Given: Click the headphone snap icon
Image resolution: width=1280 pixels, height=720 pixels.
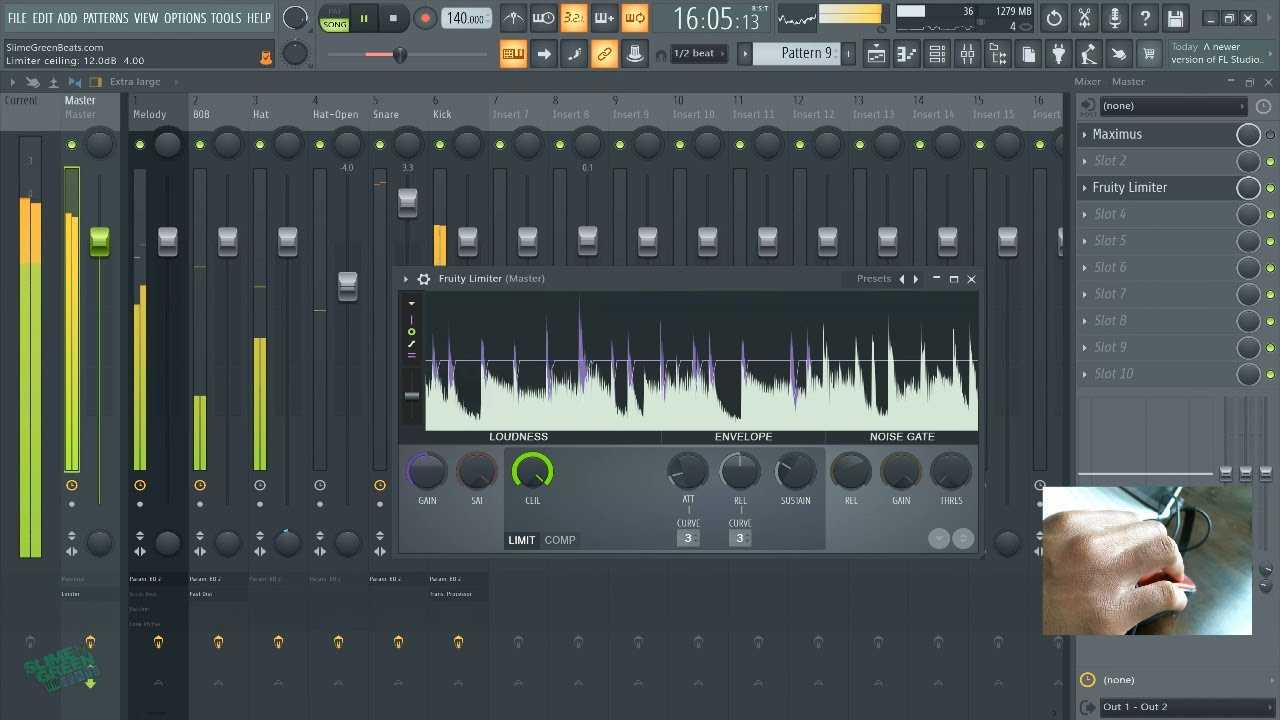Looking at the screenshot, I should (x=660, y=55).
